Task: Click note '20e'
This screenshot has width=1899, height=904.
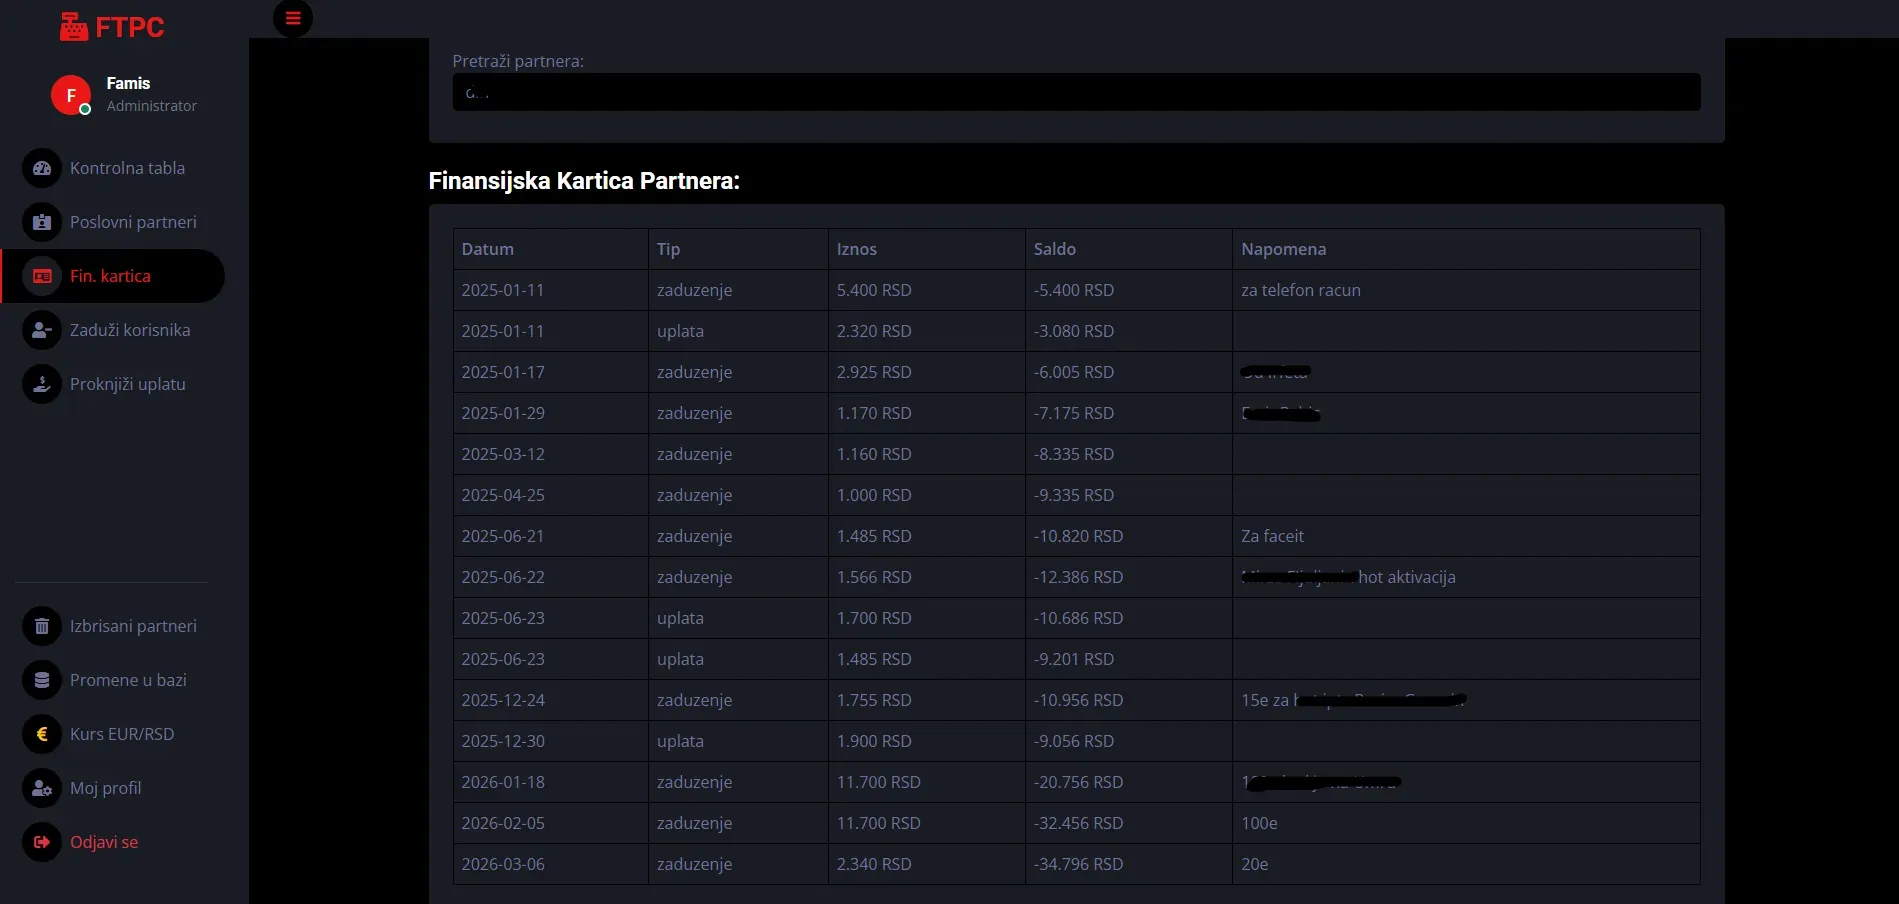Action: [x=1254, y=864]
